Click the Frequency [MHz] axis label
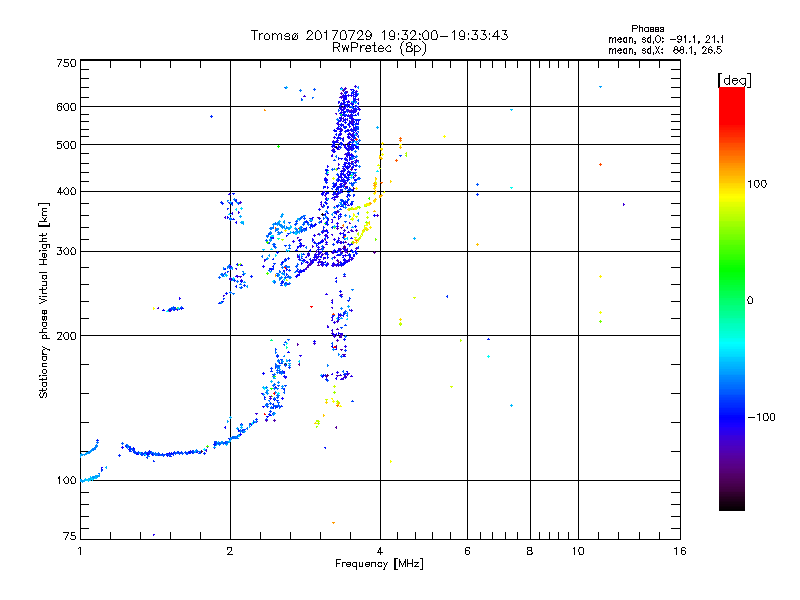 coord(379,564)
